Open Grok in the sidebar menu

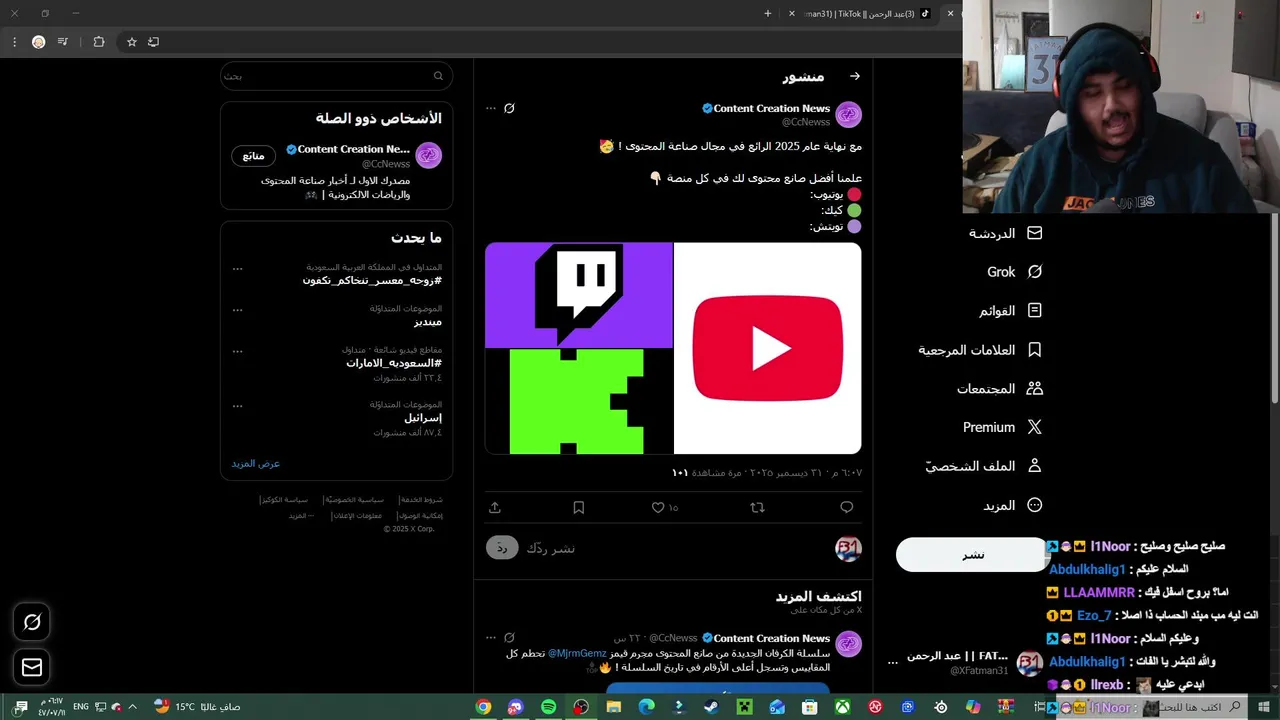[x=1014, y=272]
